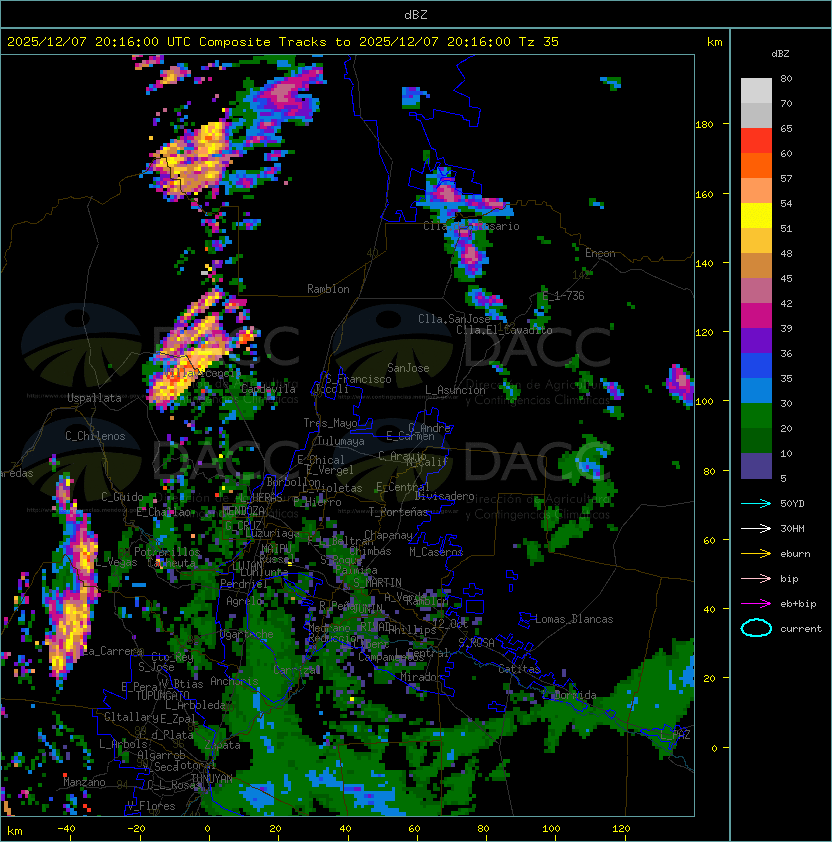Pick the magenta swatch in the dBZ legend
The width and height of the screenshot is (832, 842).
tap(756, 316)
